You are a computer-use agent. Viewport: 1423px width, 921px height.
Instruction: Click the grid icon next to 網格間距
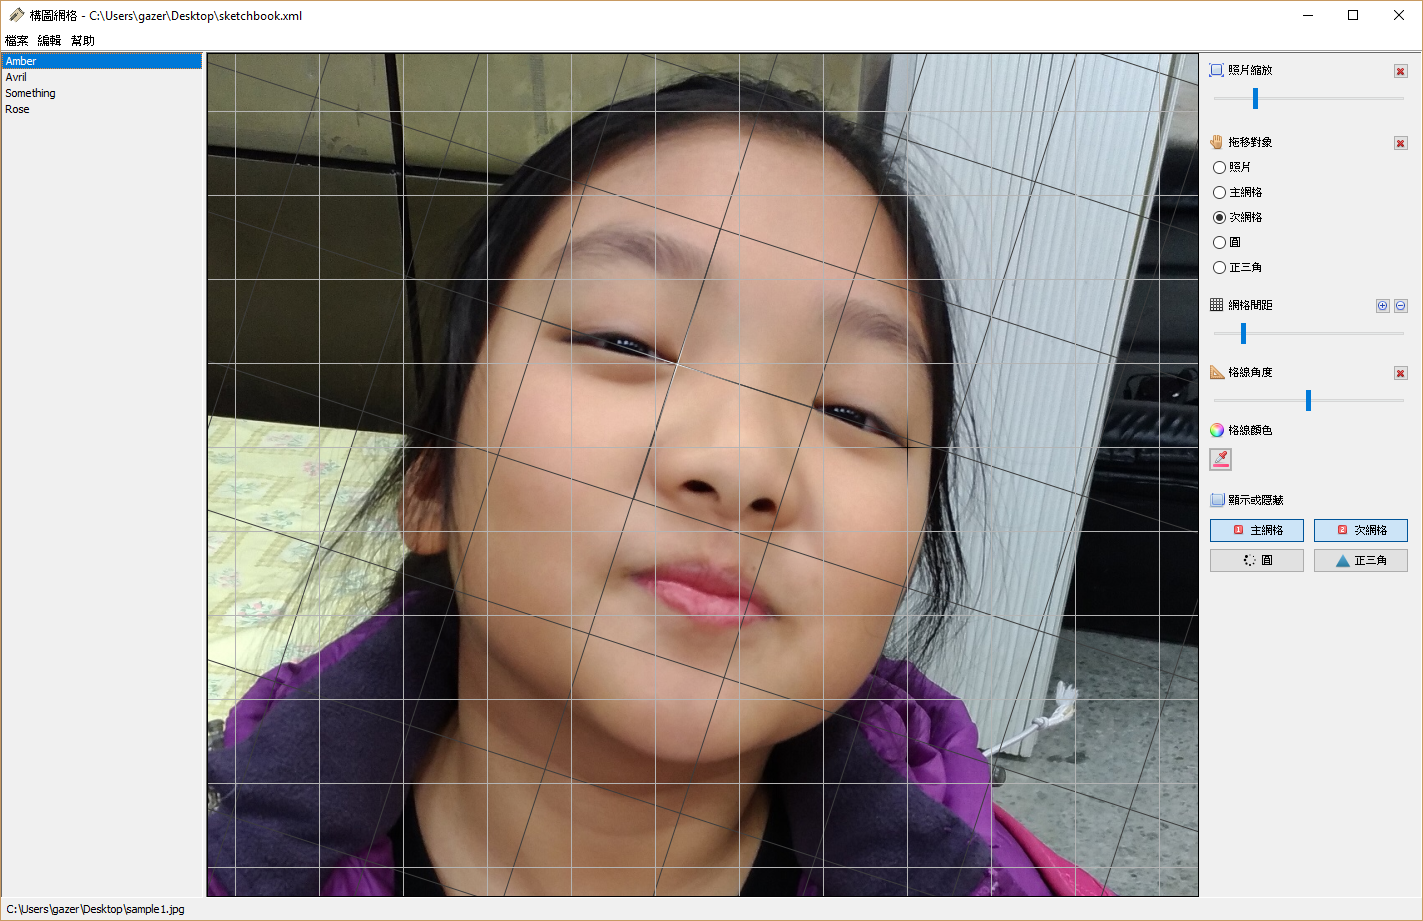click(1217, 305)
